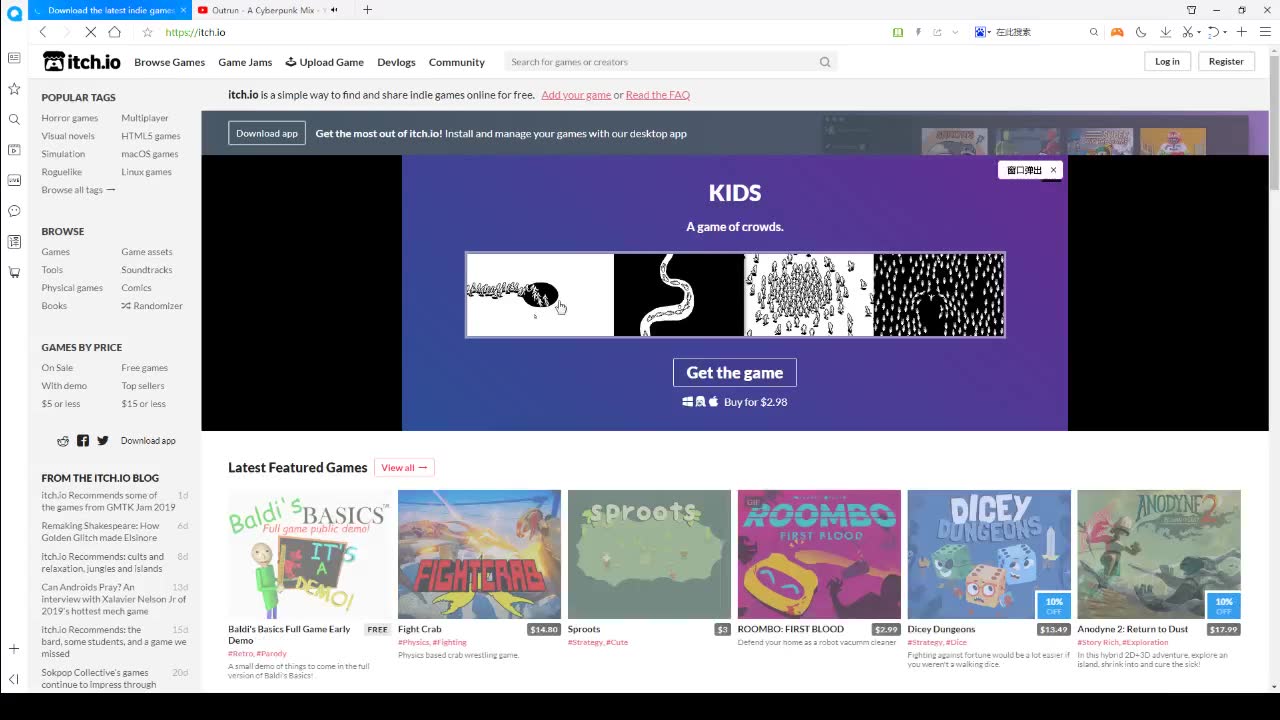Image resolution: width=1280 pixels, height=720 pixels.
Task: Click the itch.io logo
Action: 81,62
